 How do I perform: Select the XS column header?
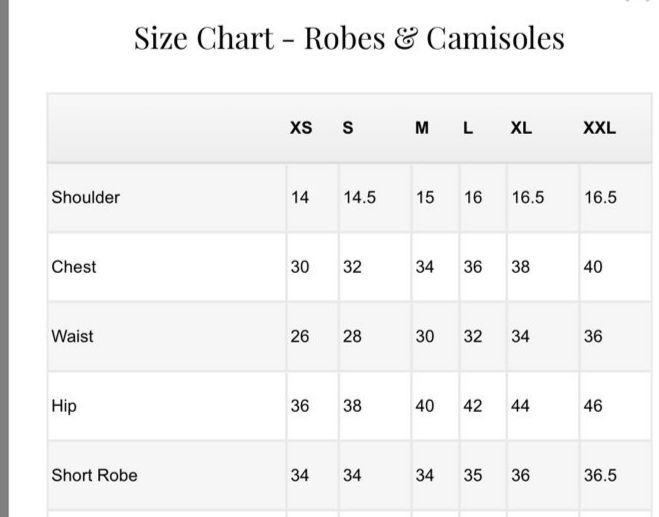click(x=301, y=128)
